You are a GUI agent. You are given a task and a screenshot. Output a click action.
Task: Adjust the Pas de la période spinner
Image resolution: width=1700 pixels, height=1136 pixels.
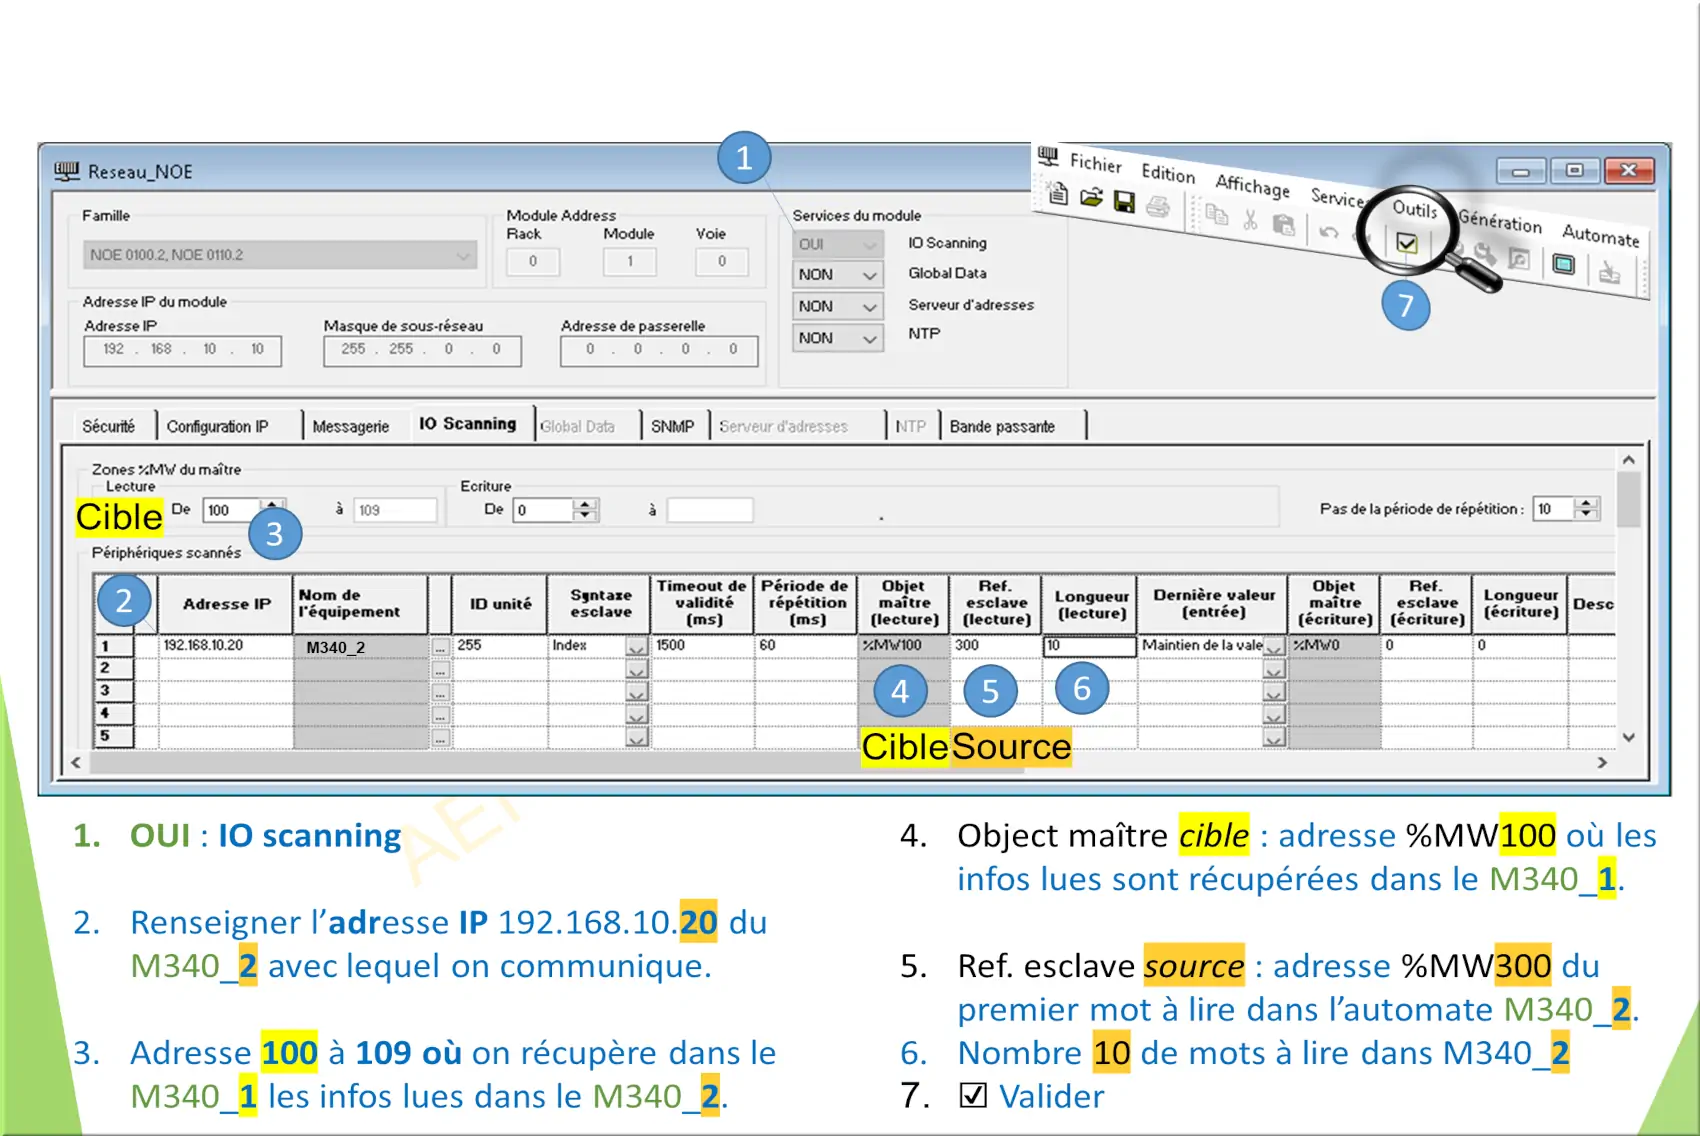pos(1587,509)
